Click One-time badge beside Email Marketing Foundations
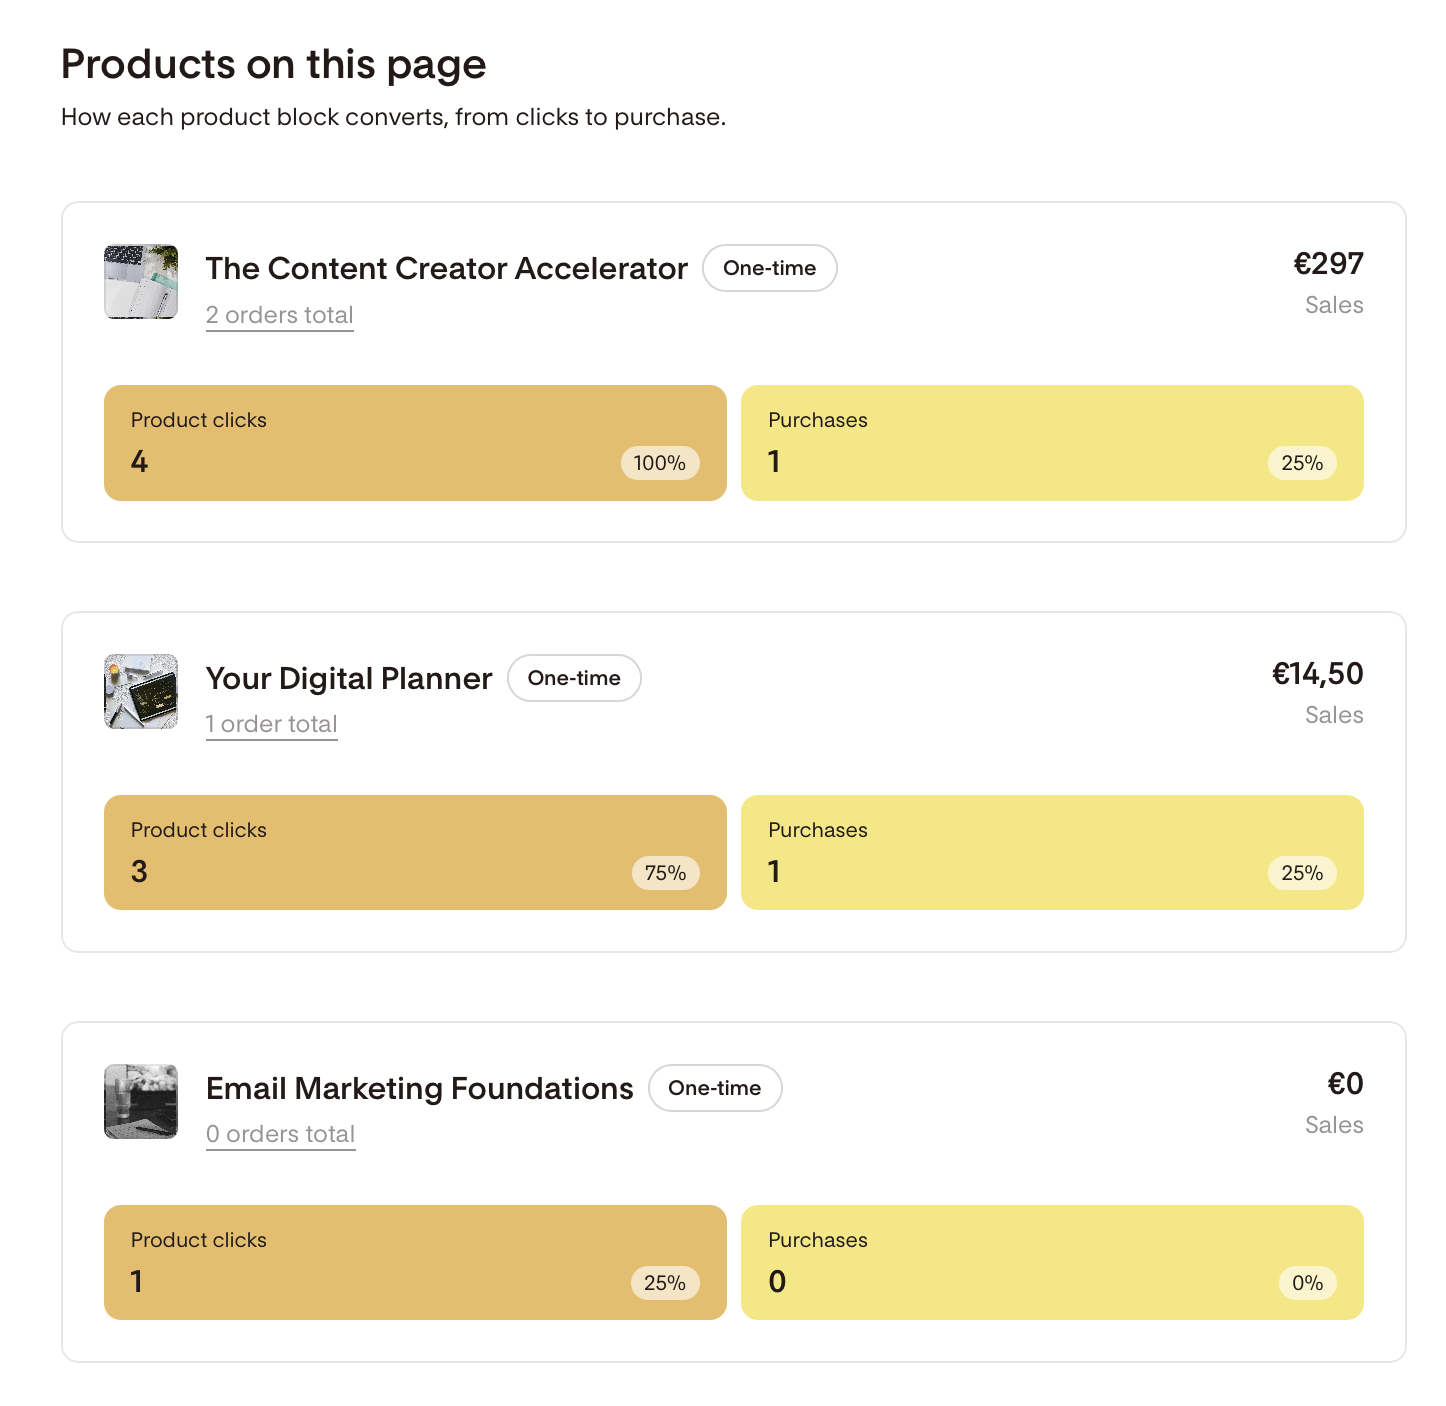1446x1406 pixels. pos(715,1088)
